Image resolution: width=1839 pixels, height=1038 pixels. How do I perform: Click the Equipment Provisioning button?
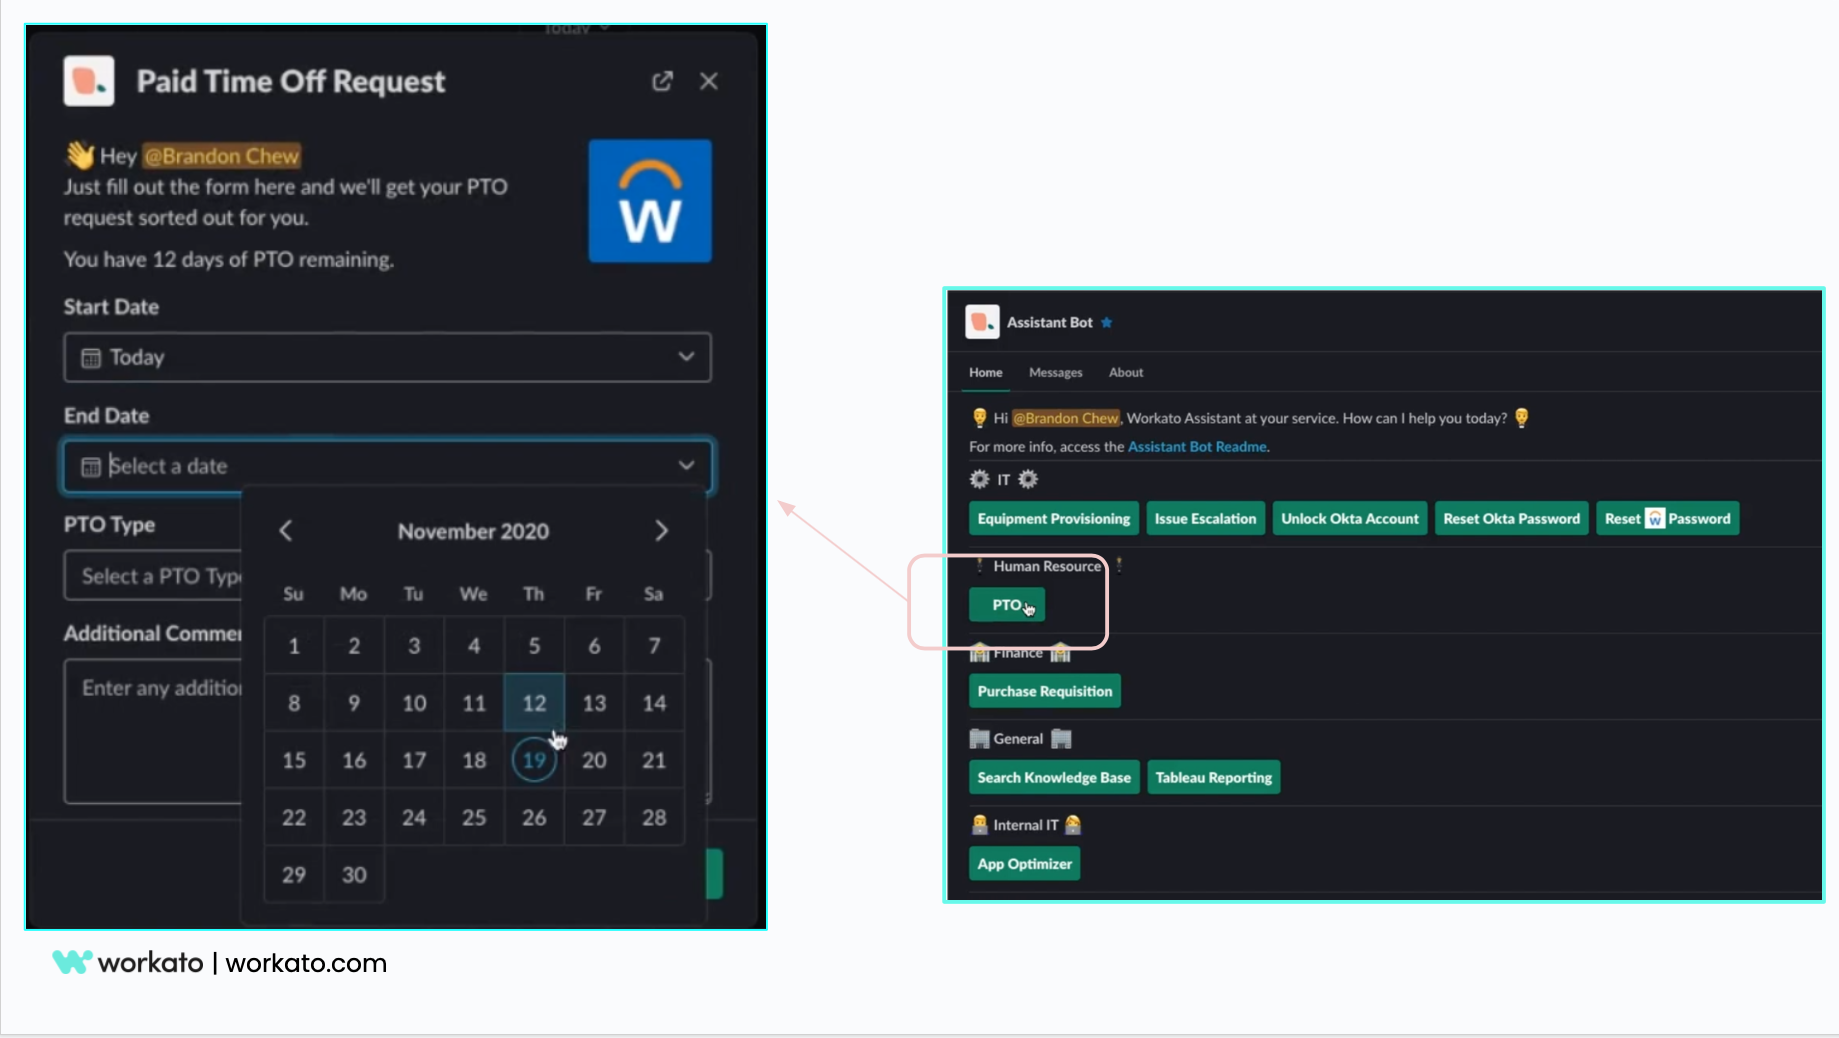[x=1054, y=518]
